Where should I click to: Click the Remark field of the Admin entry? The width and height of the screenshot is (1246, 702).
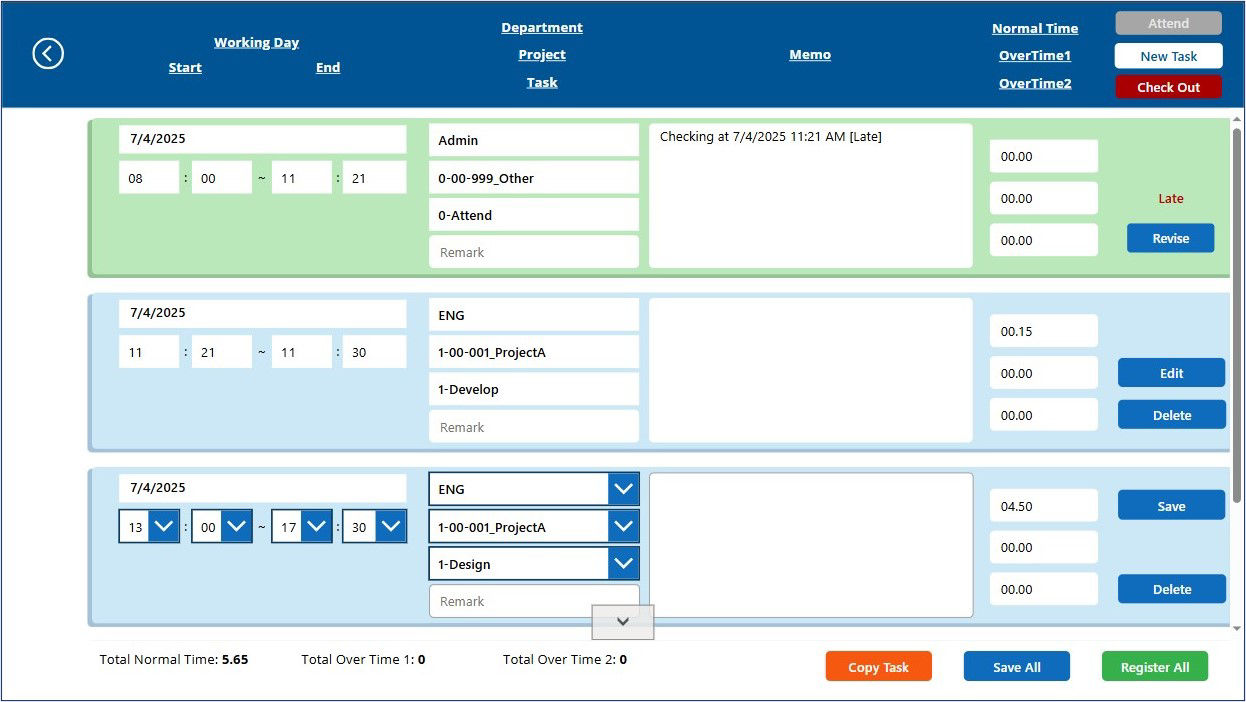[534, 252]
